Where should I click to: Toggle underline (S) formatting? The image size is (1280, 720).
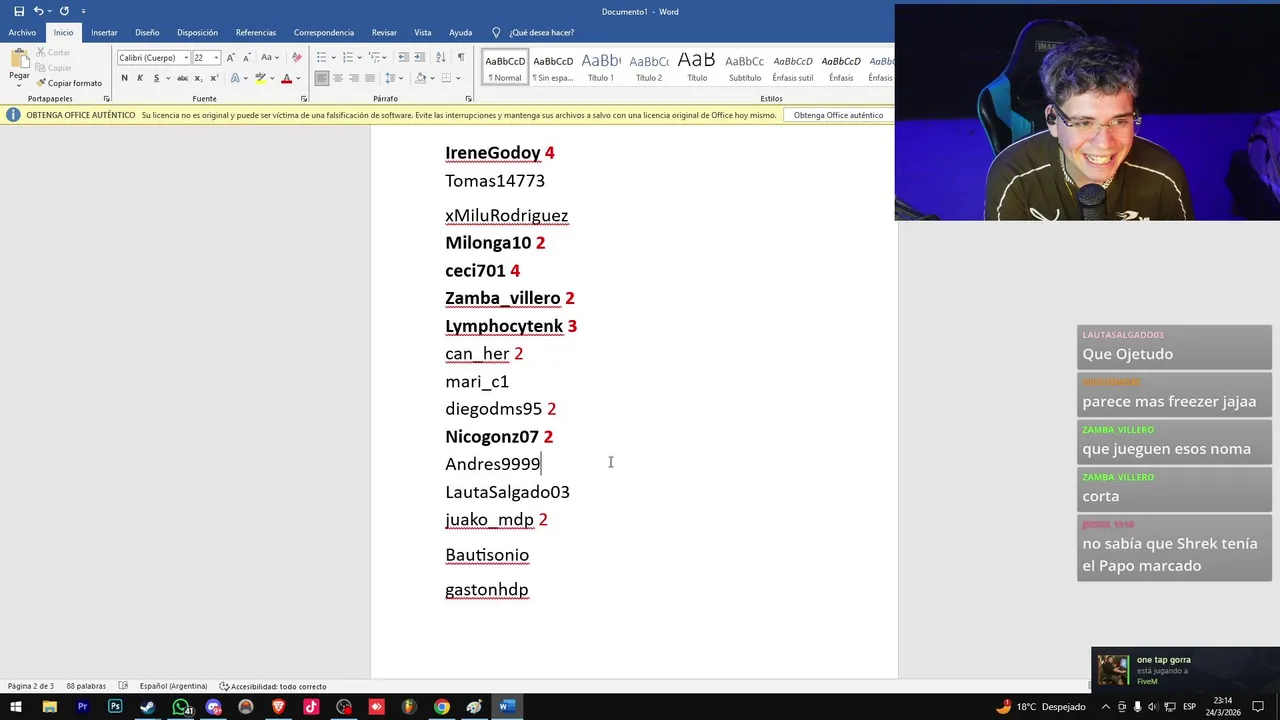(x=156, y=78)
